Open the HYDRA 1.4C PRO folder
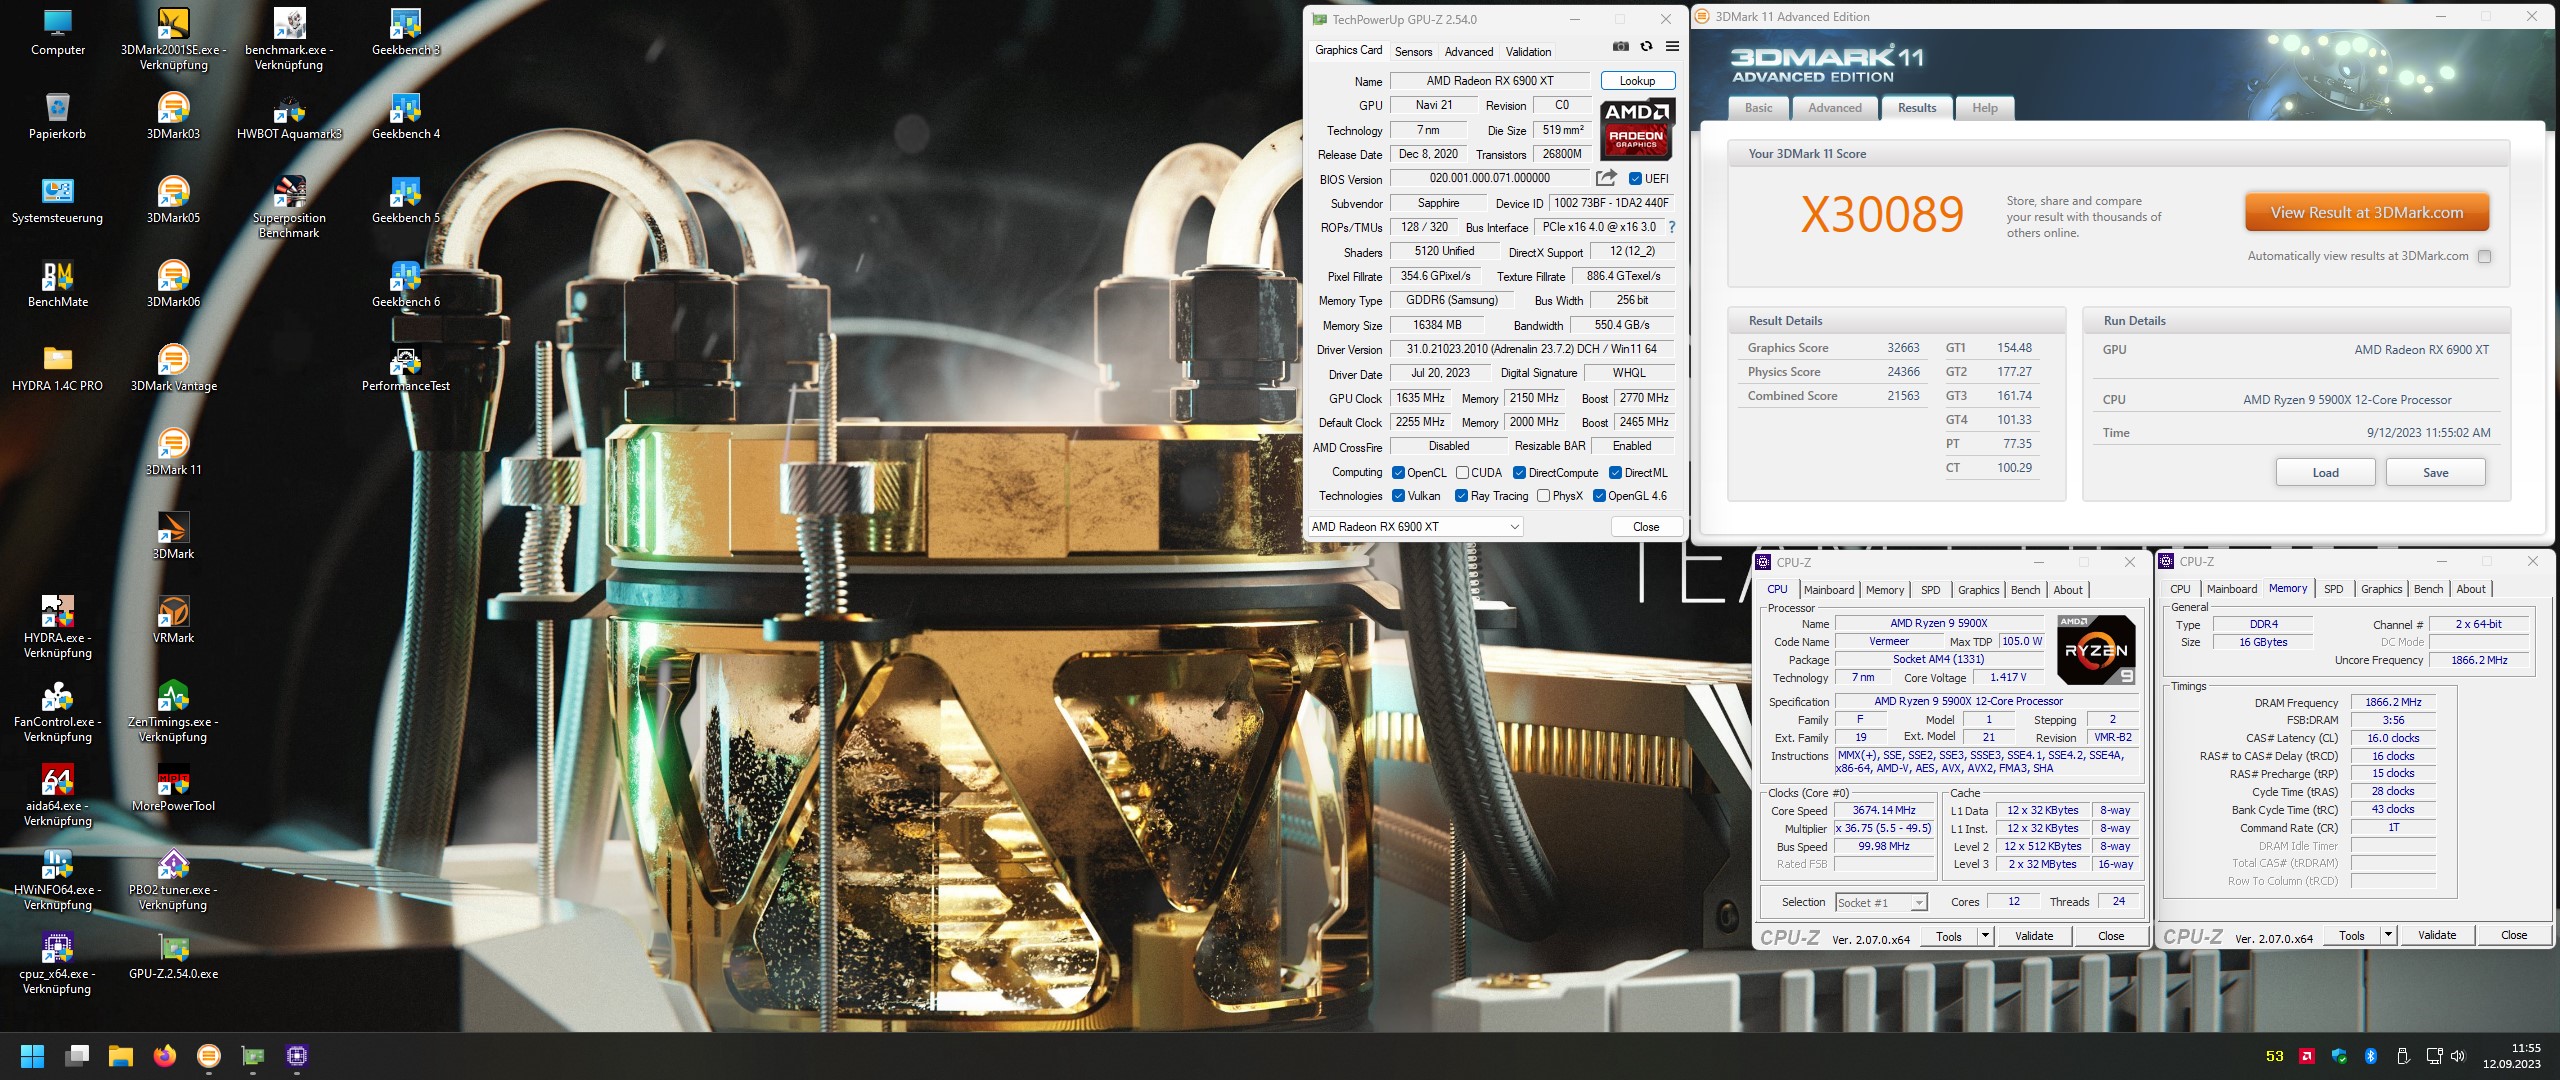 coord(58,367)
